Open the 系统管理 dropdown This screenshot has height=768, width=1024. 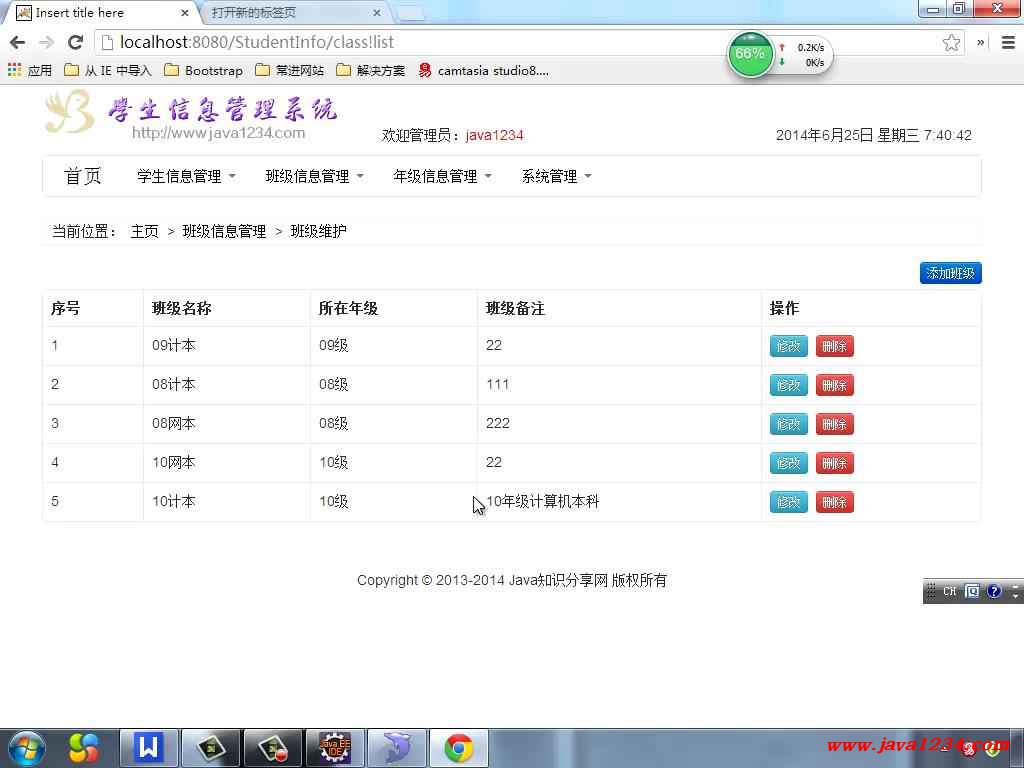click(556, 176)
